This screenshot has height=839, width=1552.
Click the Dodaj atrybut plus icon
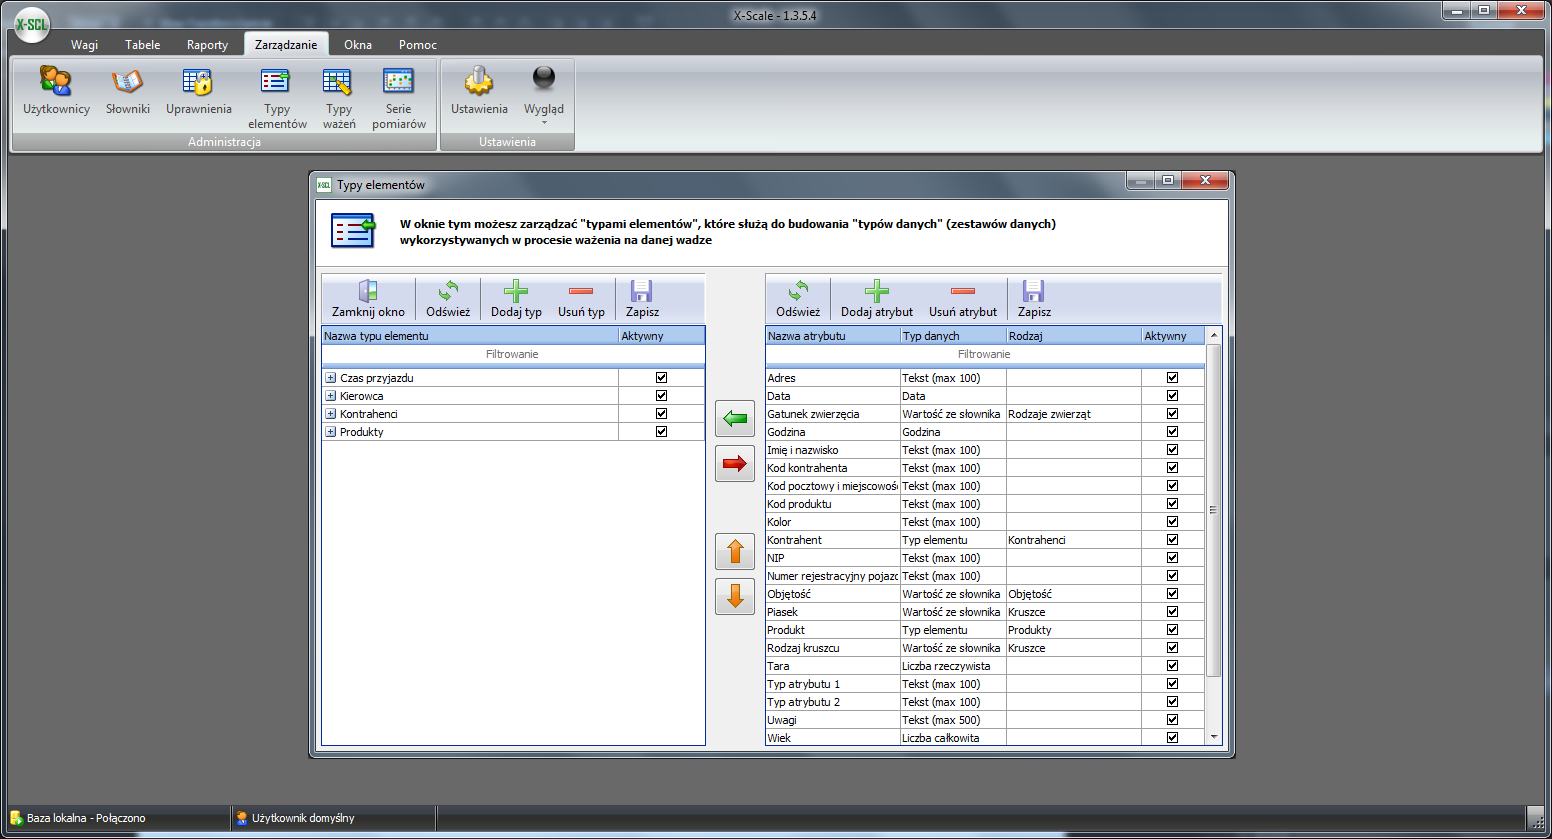point(876,291)
